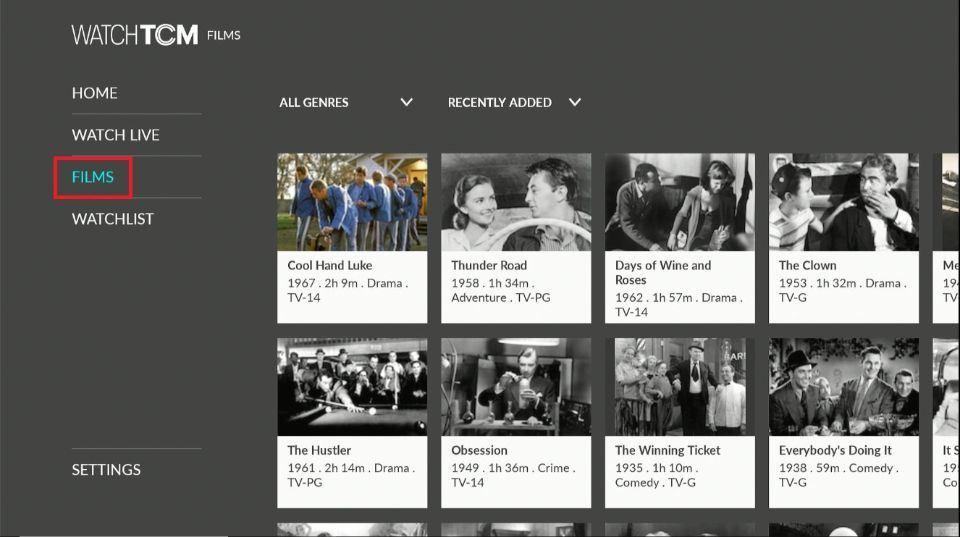
Task: Click '1949 . 1h 36m . Crime' details
Action: point(511,468)
